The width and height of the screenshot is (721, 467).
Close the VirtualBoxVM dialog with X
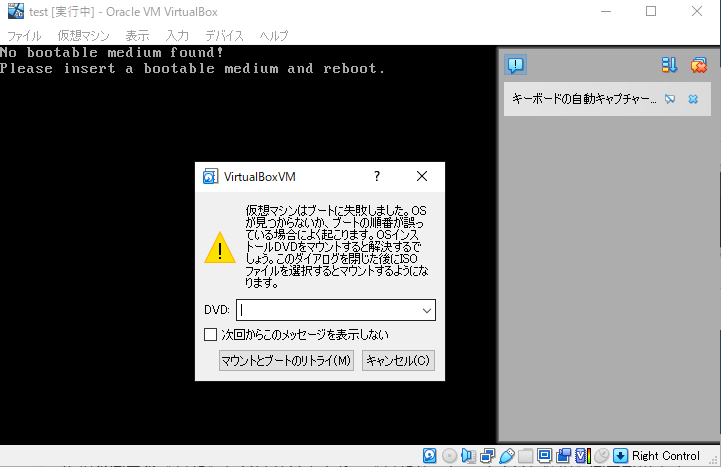[x=422, y=177]
